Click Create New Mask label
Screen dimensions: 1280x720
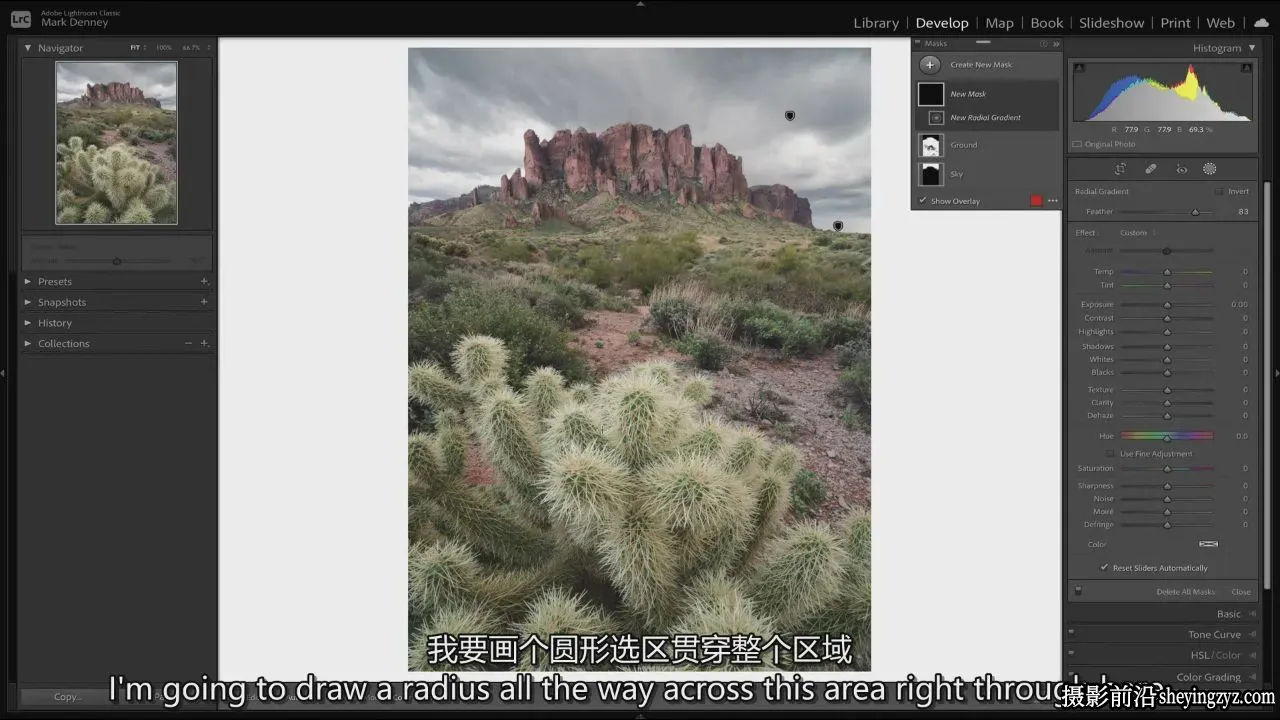pyautogui.click(x=981, y=65)
